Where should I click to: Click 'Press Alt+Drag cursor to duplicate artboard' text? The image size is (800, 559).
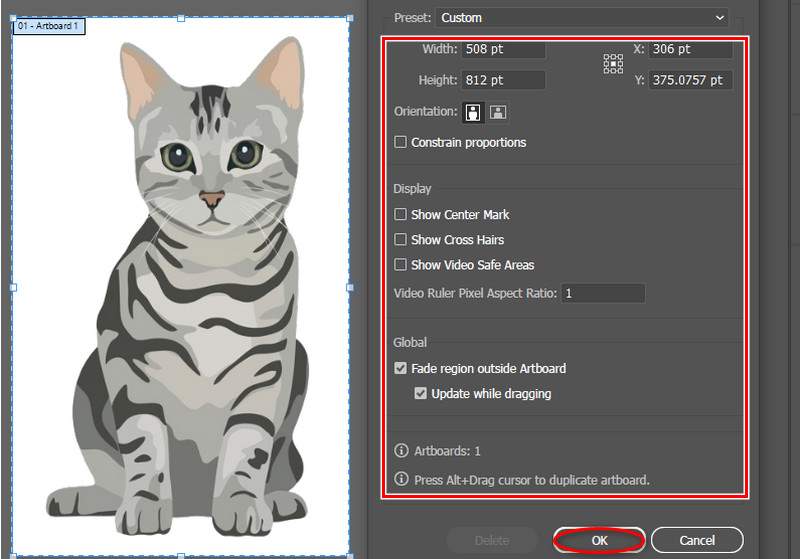click(x=532, y=480)
